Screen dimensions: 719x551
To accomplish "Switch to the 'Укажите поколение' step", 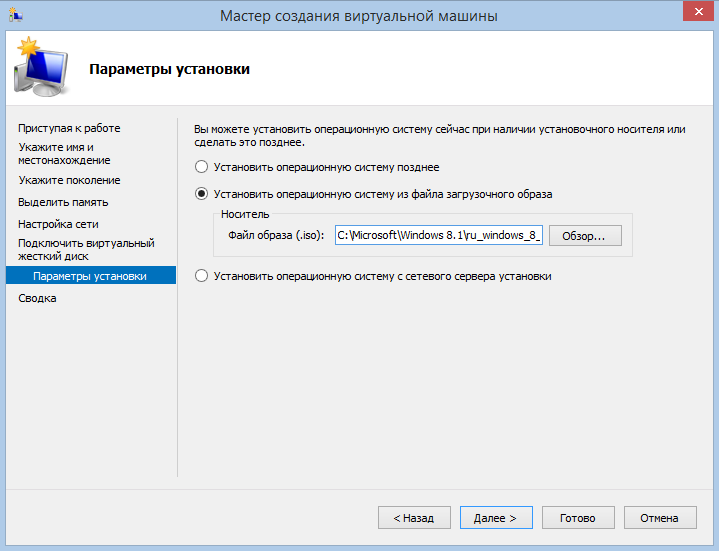I will point(69,180).
